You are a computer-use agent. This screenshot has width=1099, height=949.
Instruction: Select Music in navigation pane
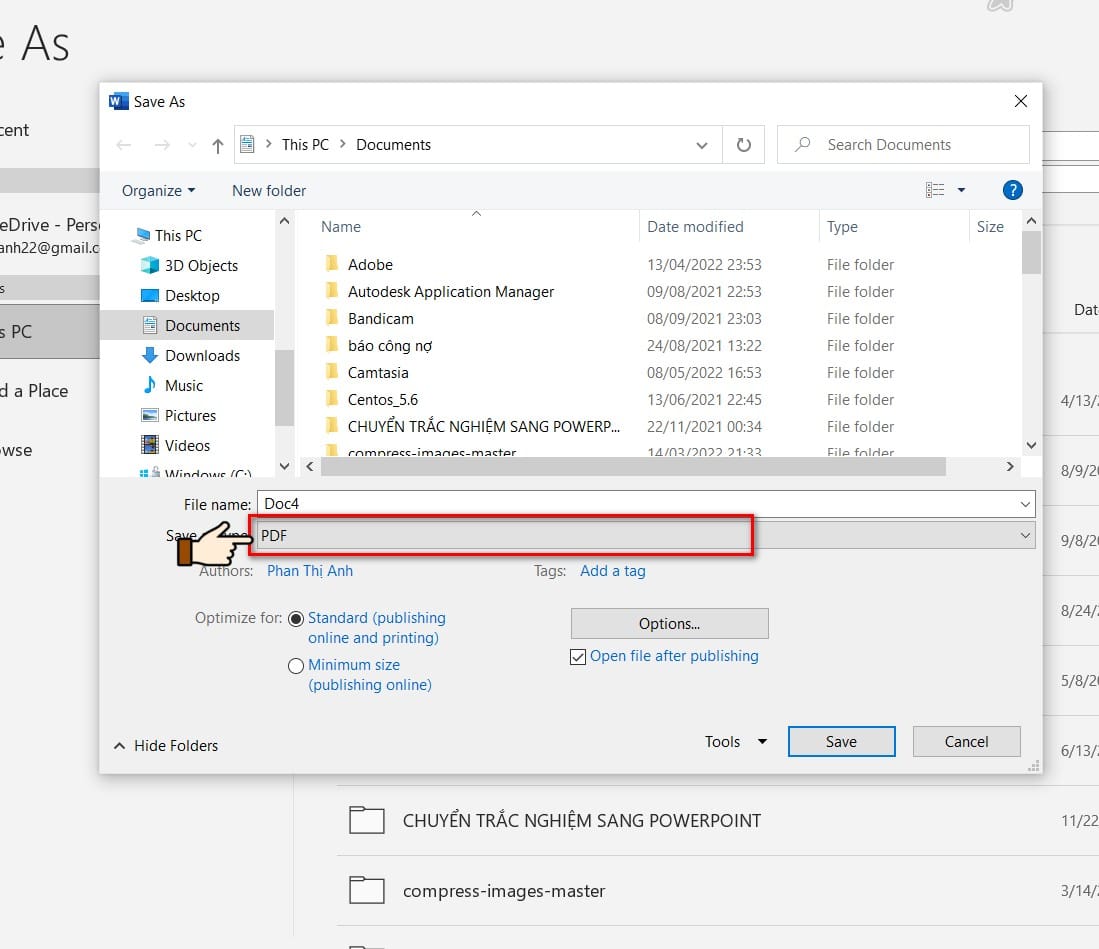tap(172, 385)
